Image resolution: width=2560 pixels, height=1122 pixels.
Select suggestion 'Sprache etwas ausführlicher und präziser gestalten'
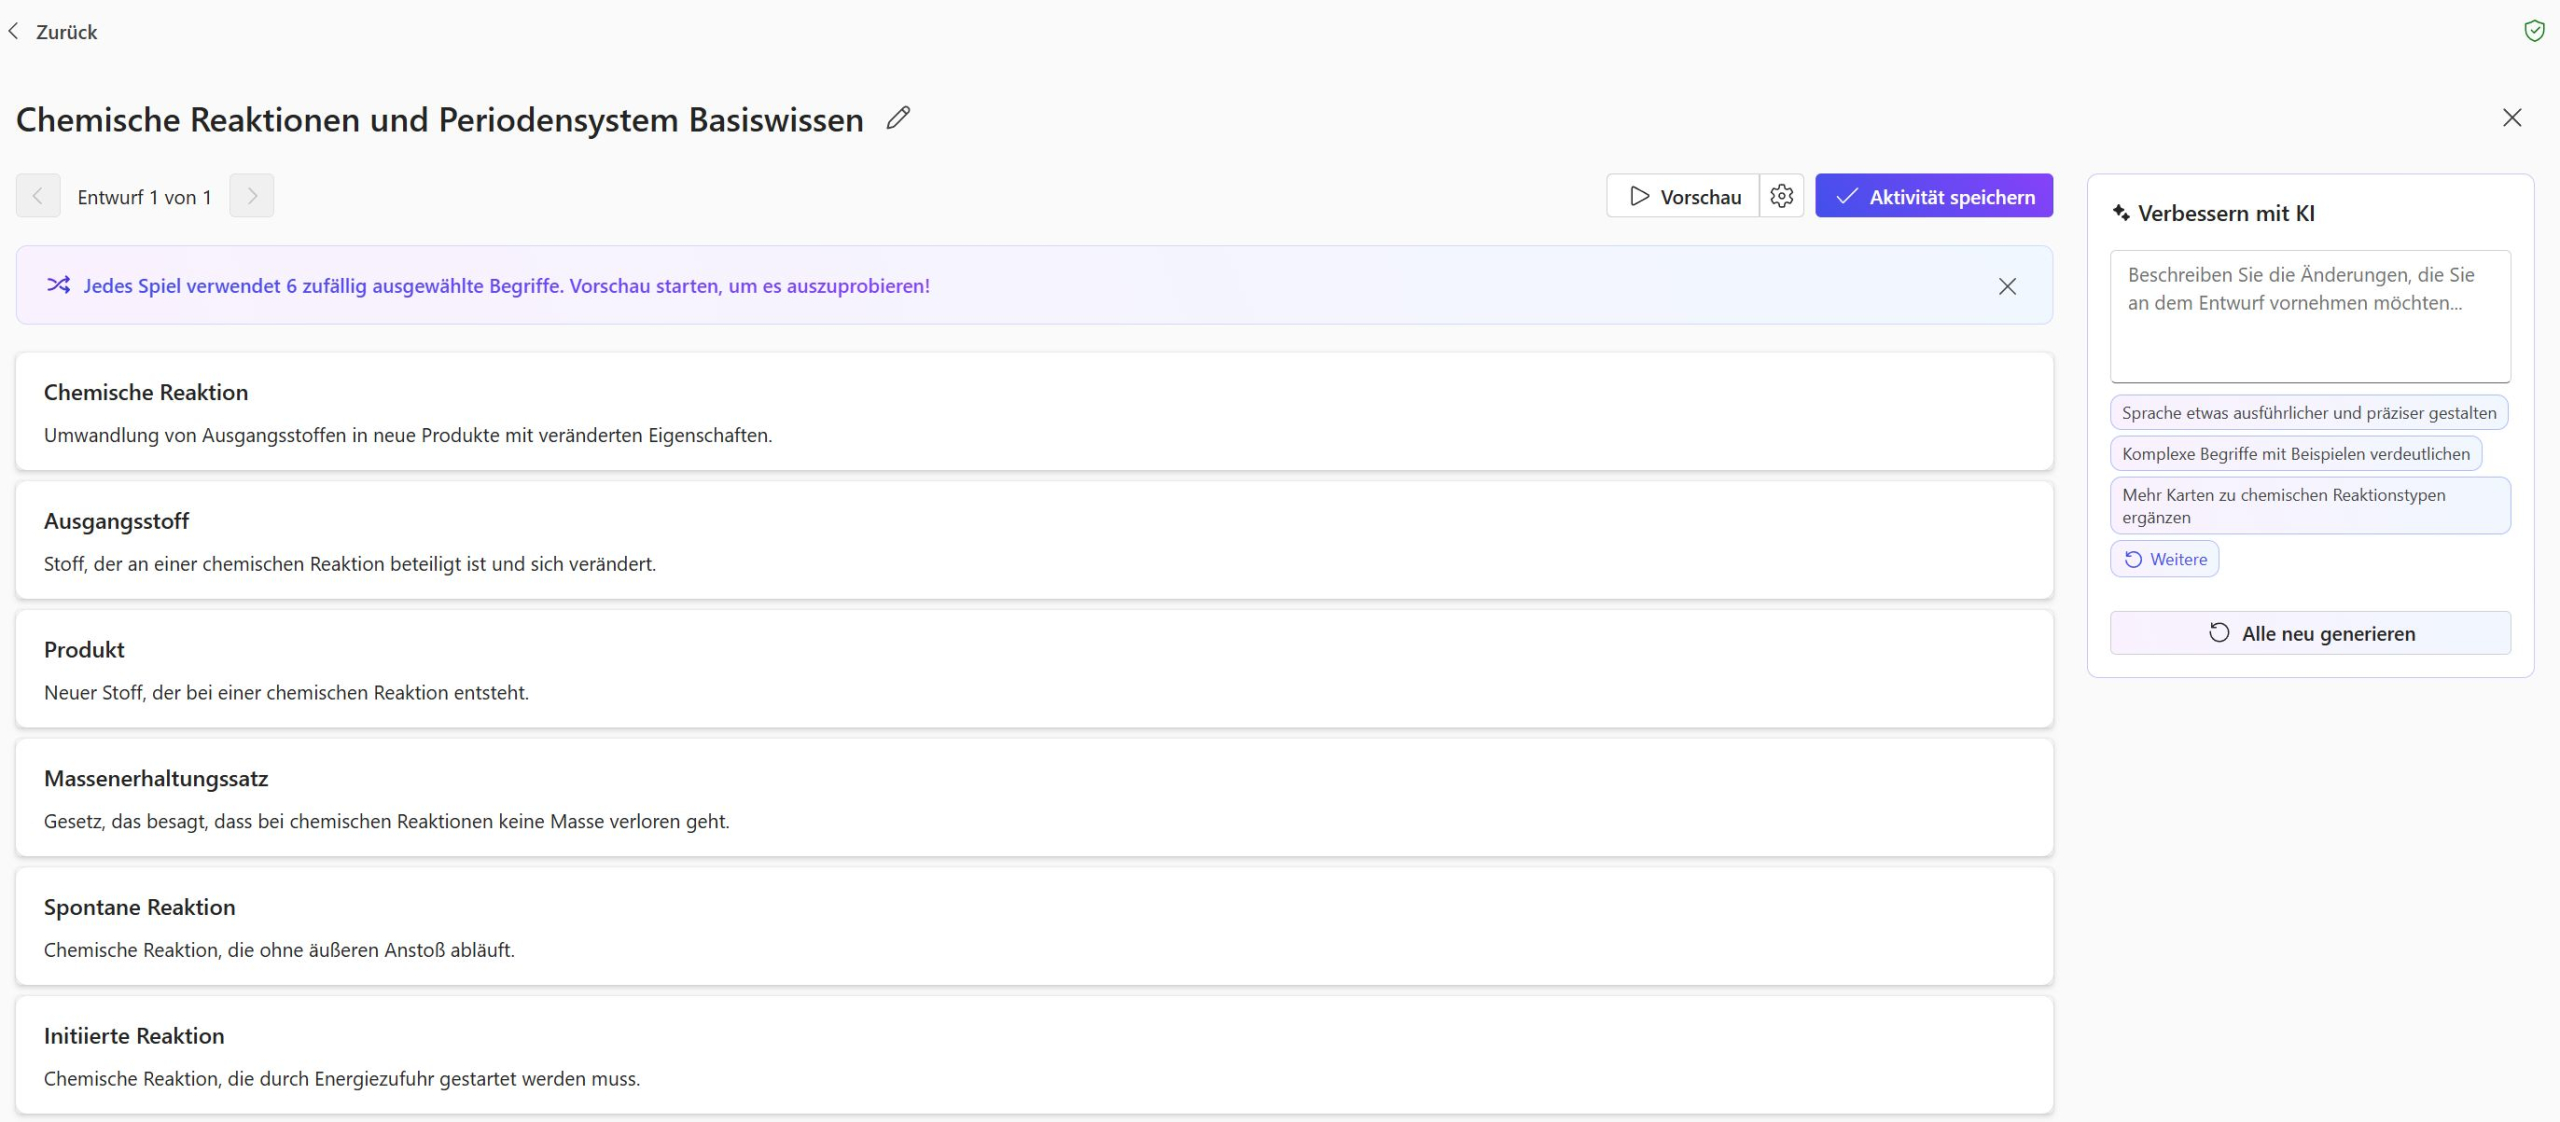click(2308, 413)
